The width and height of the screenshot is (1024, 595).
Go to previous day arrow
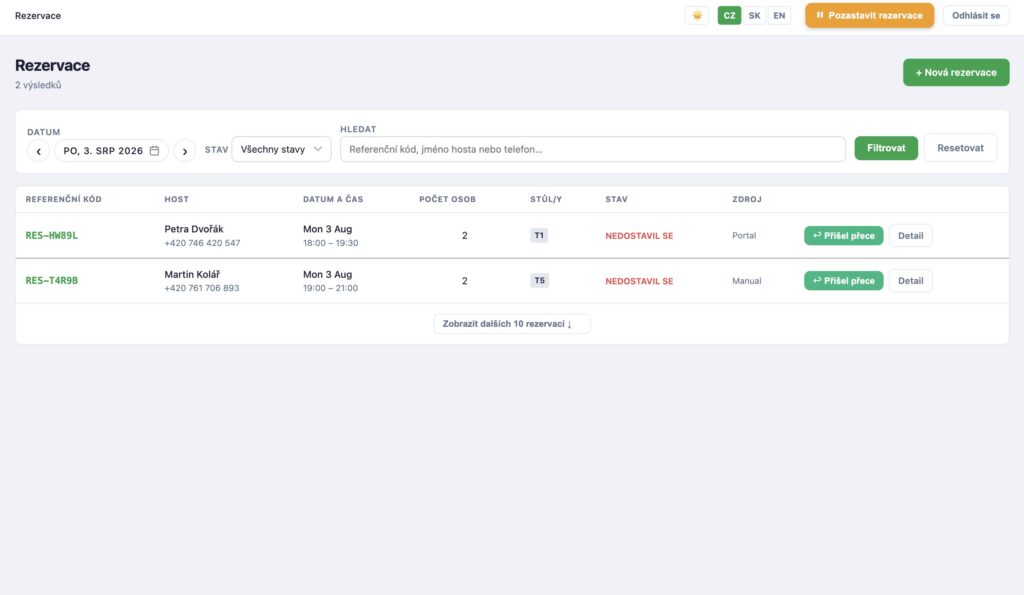(39, 151)
